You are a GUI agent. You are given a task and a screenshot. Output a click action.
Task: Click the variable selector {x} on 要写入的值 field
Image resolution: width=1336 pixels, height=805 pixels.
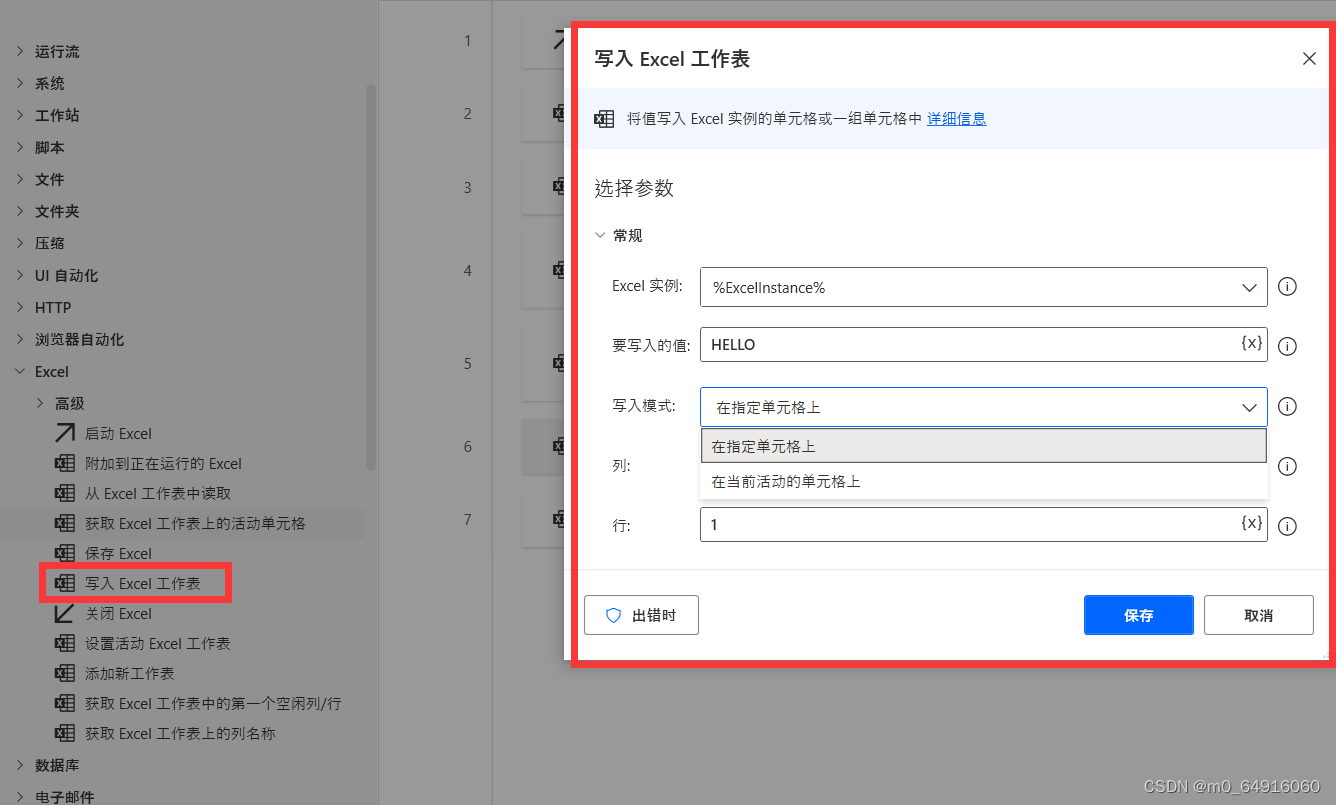tap(1251, 344)
